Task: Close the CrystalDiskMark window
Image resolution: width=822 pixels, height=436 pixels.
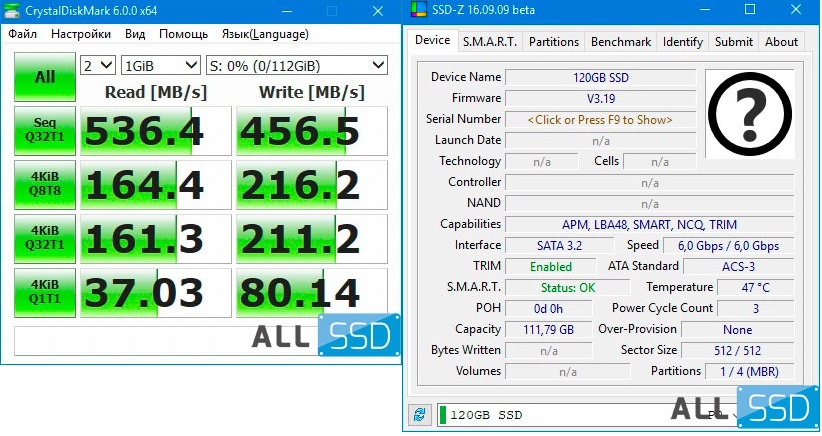Action: pos(377,11)
